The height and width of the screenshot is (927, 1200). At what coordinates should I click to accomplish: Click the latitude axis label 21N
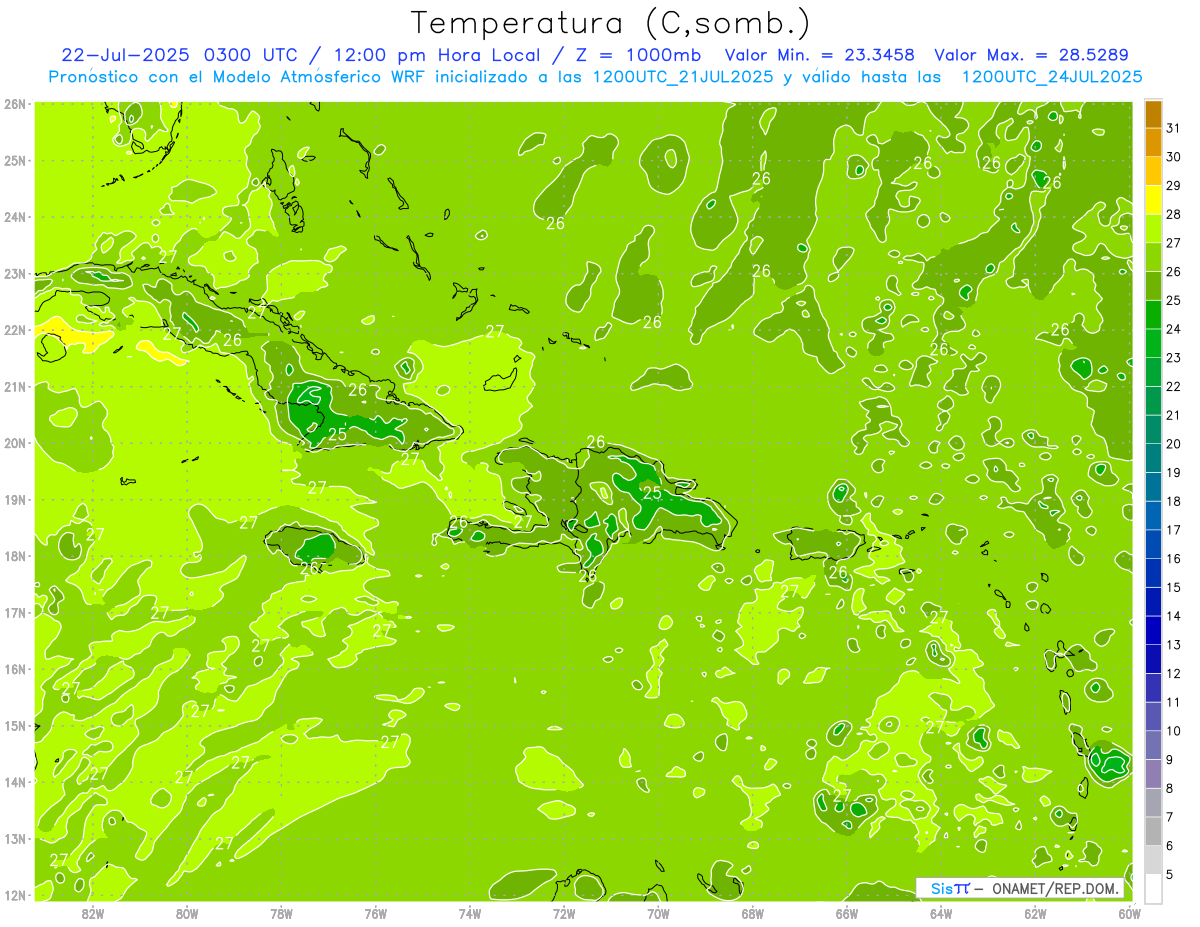click(14, 387)
